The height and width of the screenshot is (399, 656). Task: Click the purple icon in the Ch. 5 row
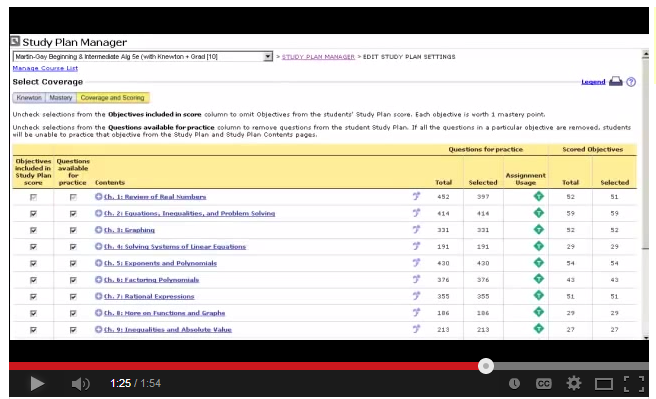point(416,263)
